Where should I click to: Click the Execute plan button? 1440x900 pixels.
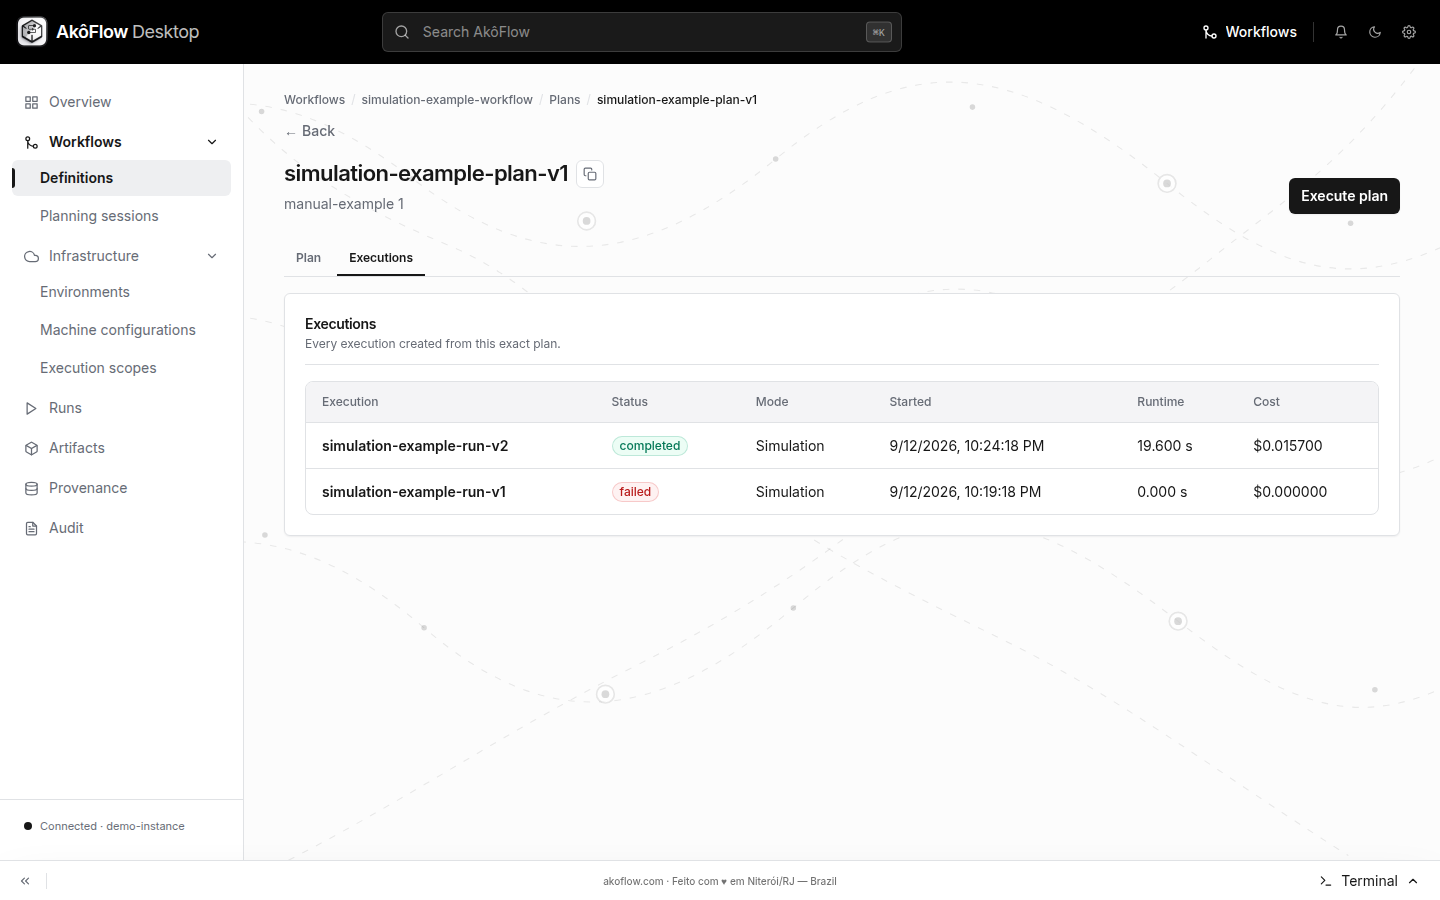click(1344, 196)
